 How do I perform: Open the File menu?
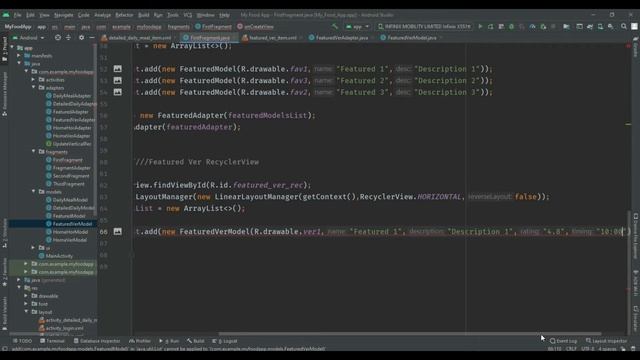[x=18, y=15]
